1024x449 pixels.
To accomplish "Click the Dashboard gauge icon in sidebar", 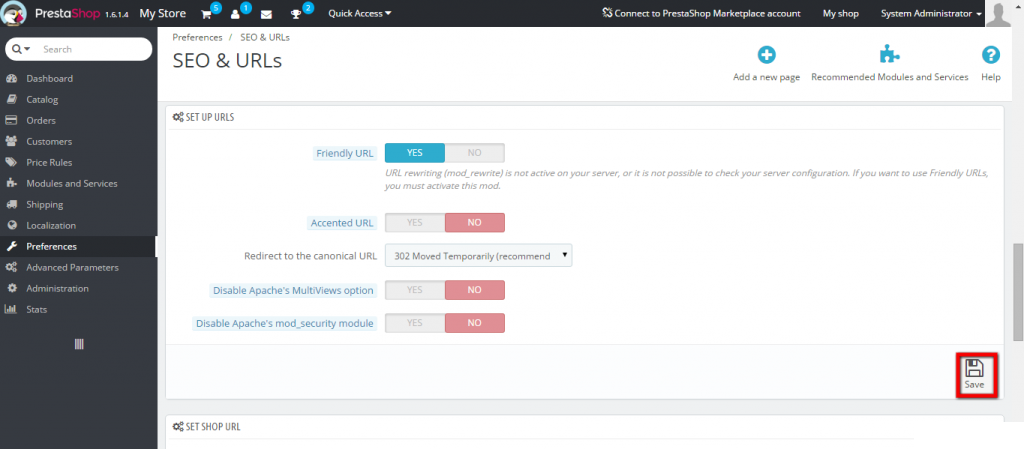I will pyautogui.click(x=11, y=78).
